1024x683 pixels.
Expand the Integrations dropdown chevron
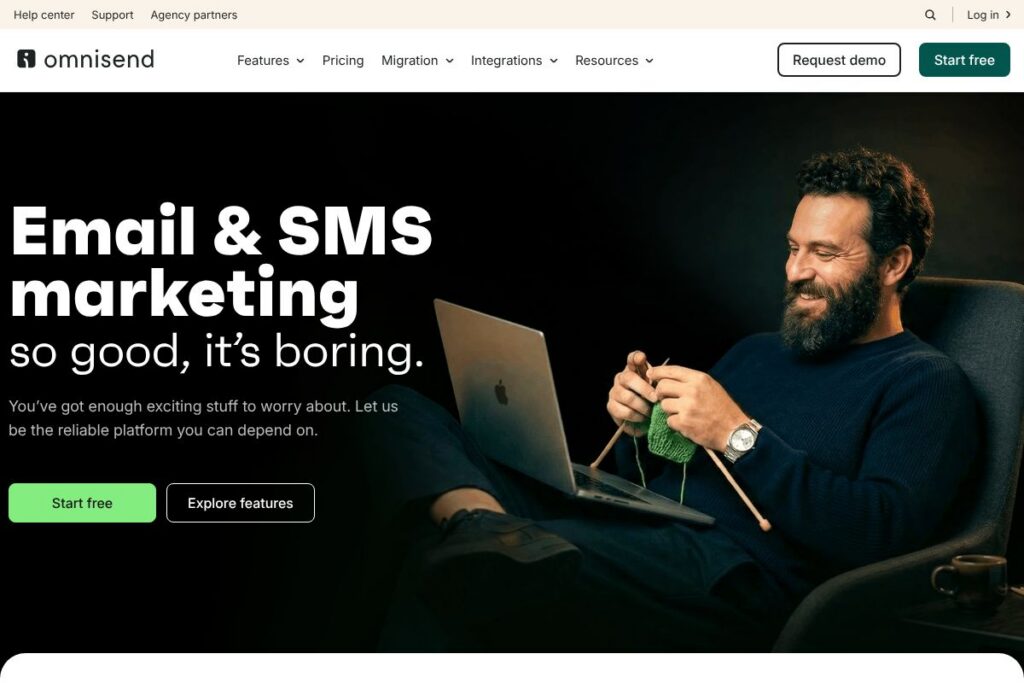(554, 61)
